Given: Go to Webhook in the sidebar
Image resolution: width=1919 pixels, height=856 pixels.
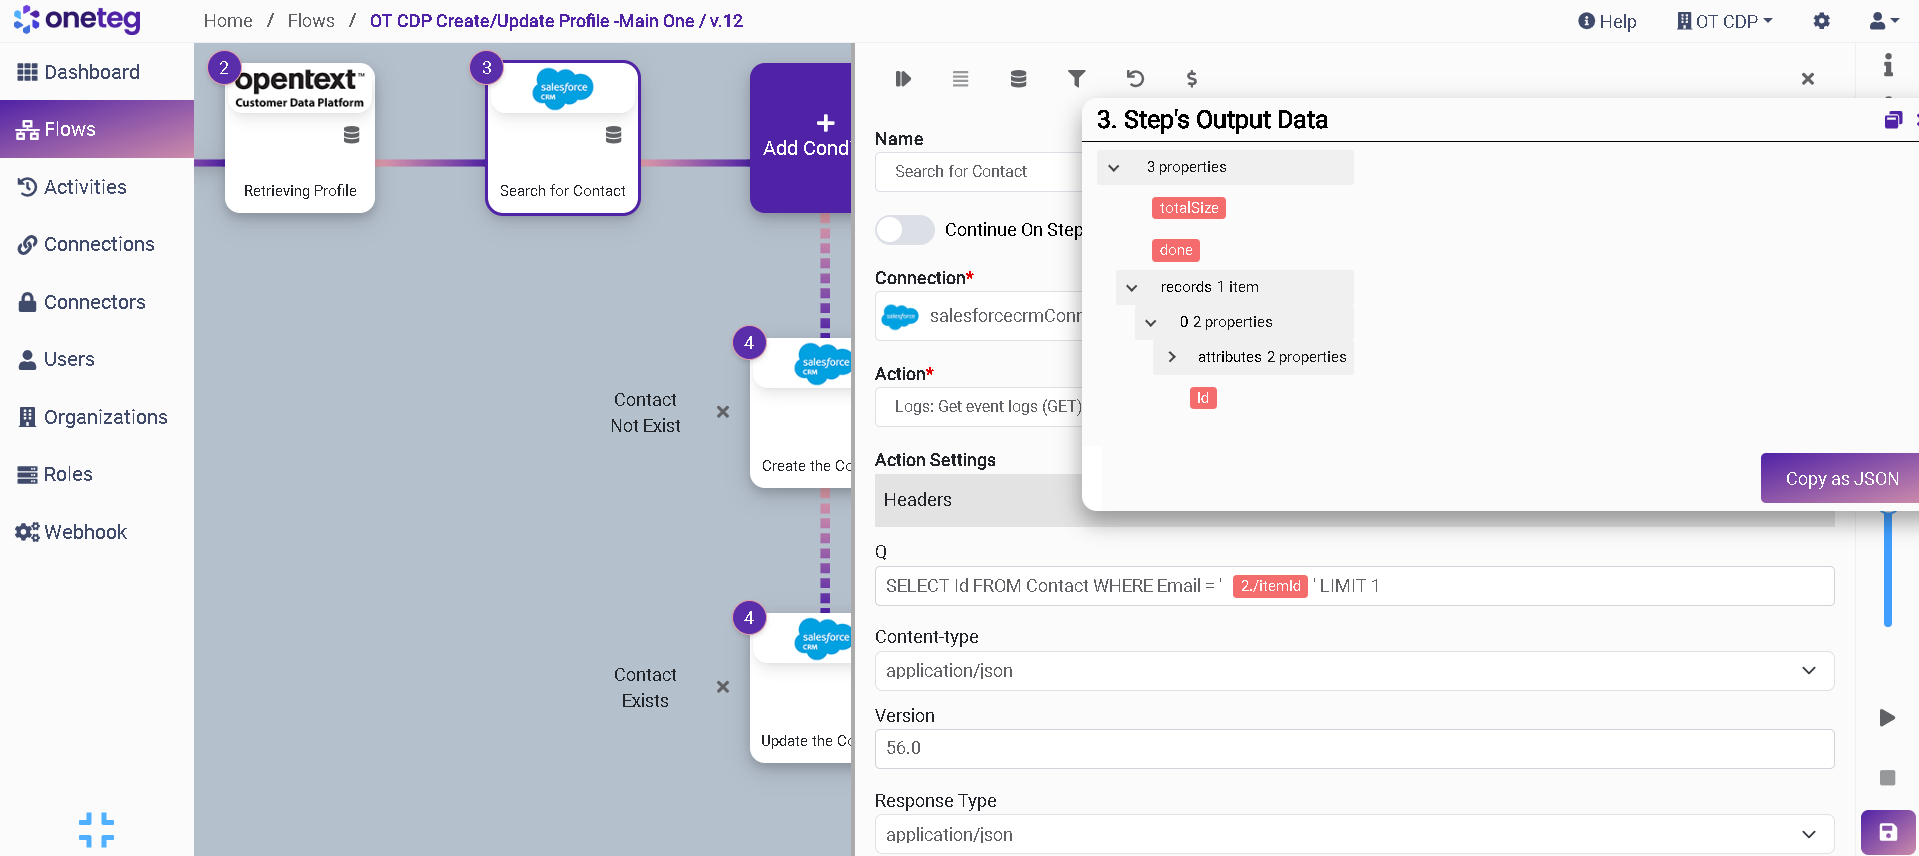Looking at the screenshot, I should pyautogui.click(x=85, y=532).
